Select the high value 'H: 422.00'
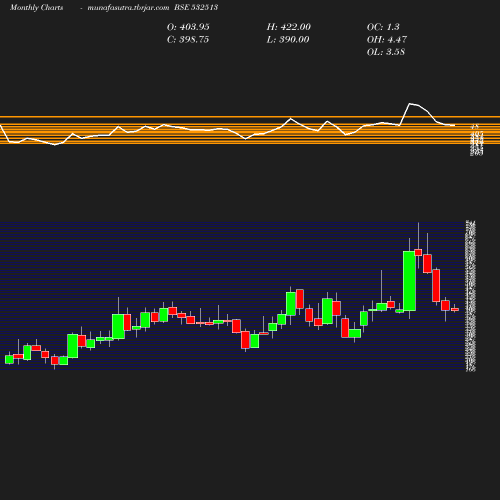The height and width of the screenshot is (500, 500). [289, 27]
